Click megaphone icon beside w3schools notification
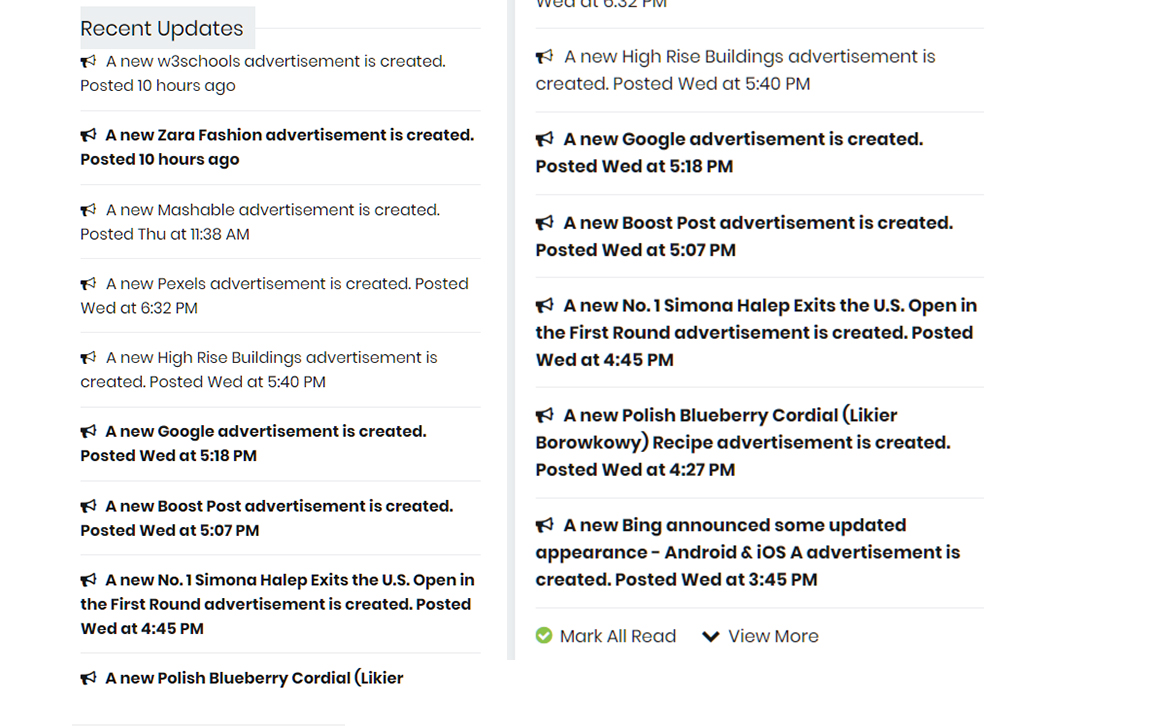The image size is (1155, 726). (x=88, y=61)
